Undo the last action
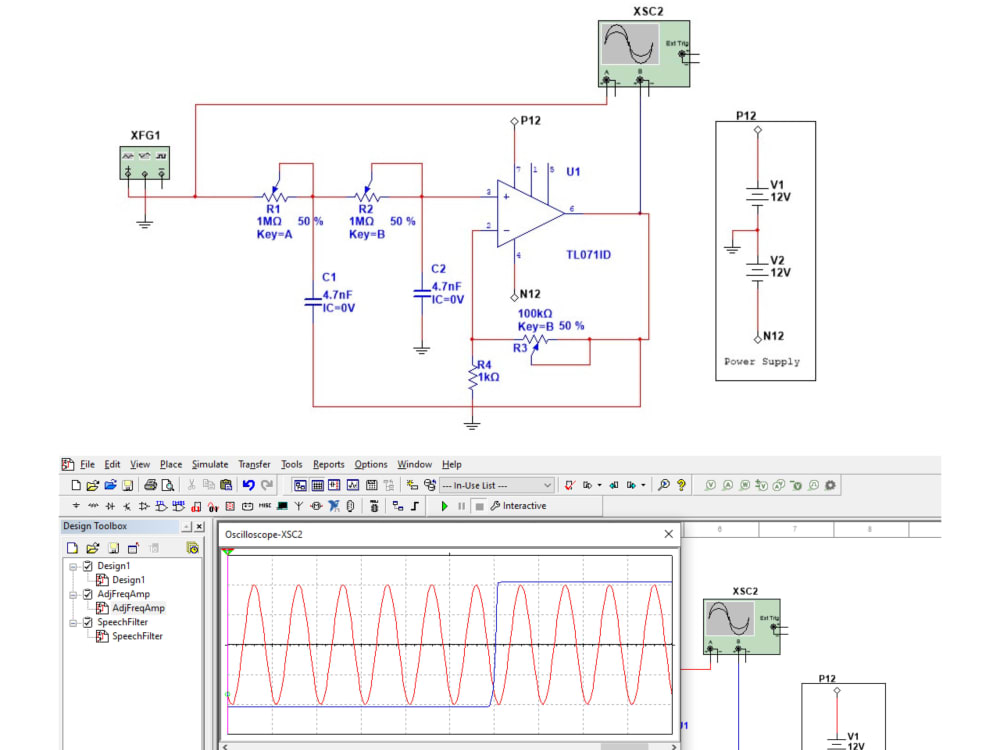The height and width of the screenshot is (750, 1000). (x=249, y=485)
